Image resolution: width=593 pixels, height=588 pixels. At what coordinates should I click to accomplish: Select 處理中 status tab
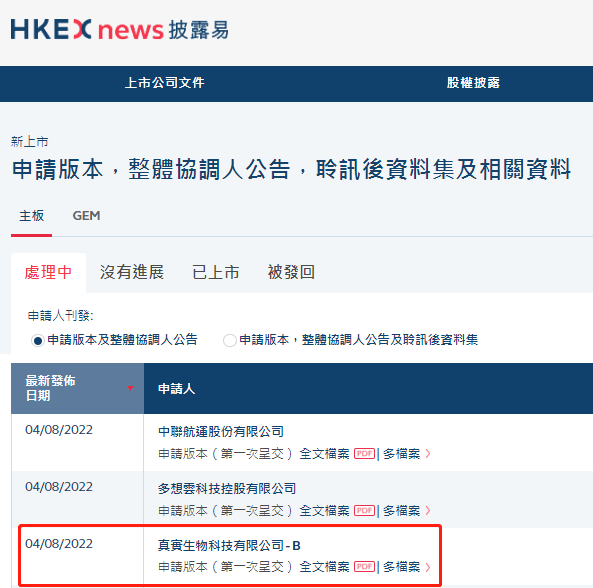(x=48, y=272)
